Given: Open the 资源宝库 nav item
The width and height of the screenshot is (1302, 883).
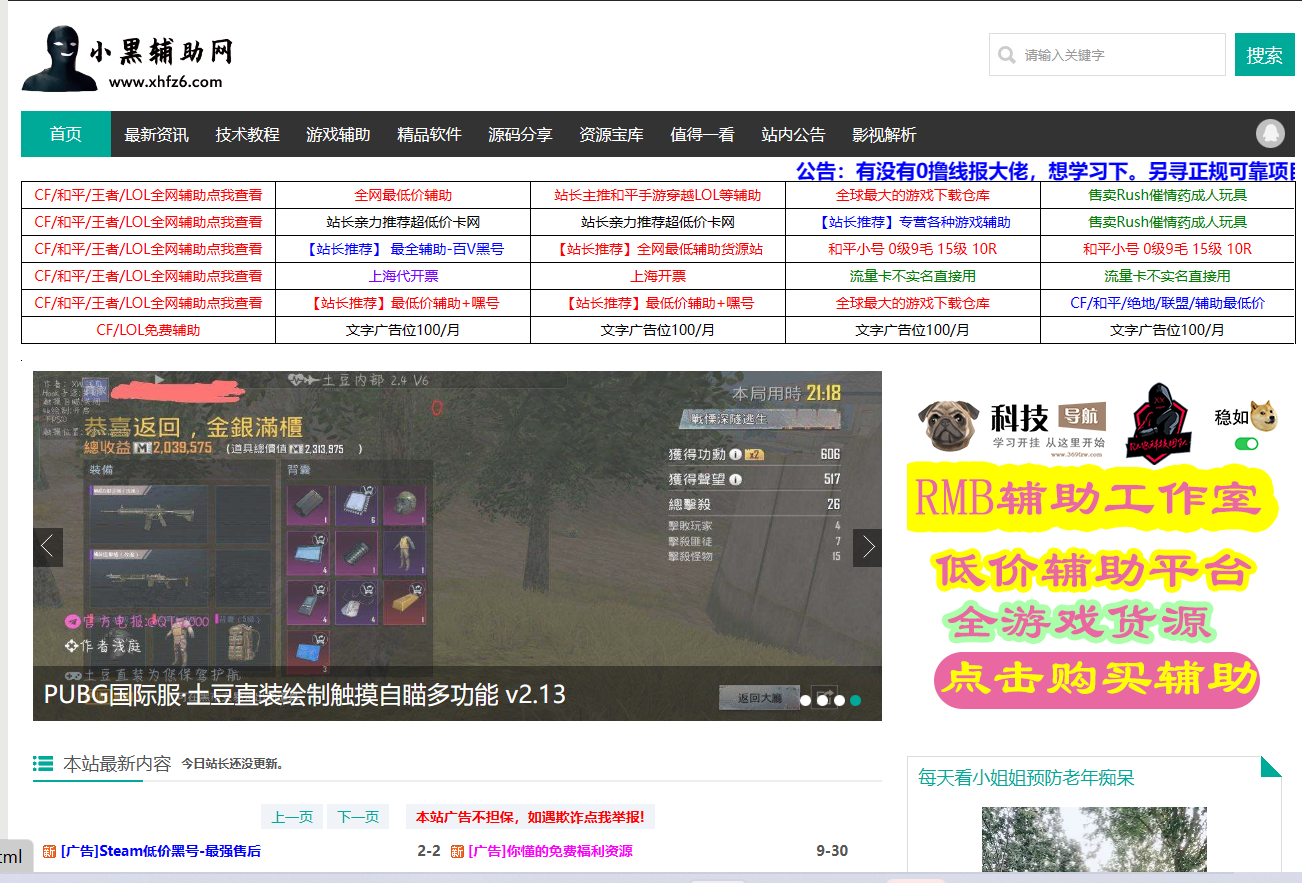Looking at the screenshot, I should click(x=611, y=134).
